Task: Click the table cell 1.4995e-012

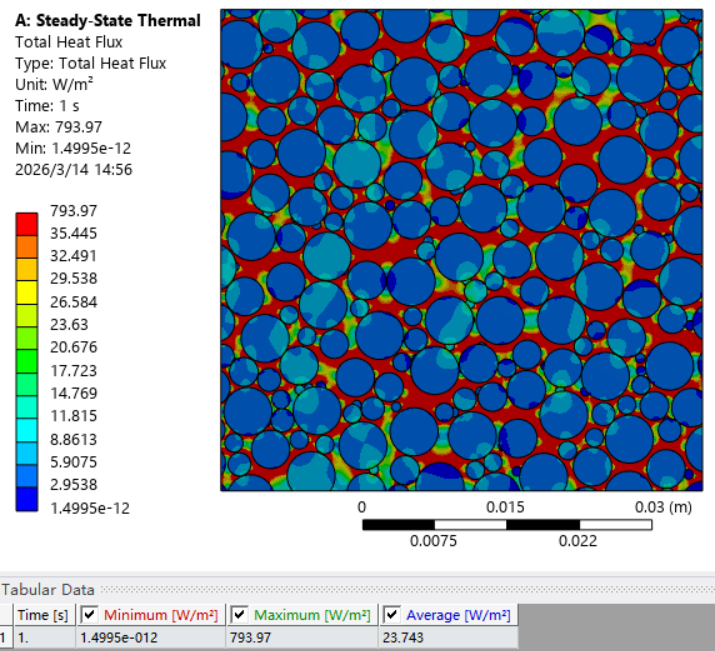Action: click(150, 637)
